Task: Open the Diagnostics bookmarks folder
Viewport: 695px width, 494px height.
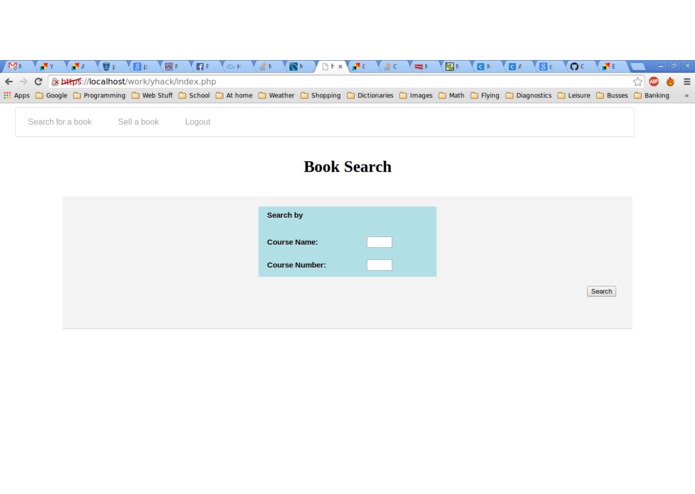Action: [529, 95]
